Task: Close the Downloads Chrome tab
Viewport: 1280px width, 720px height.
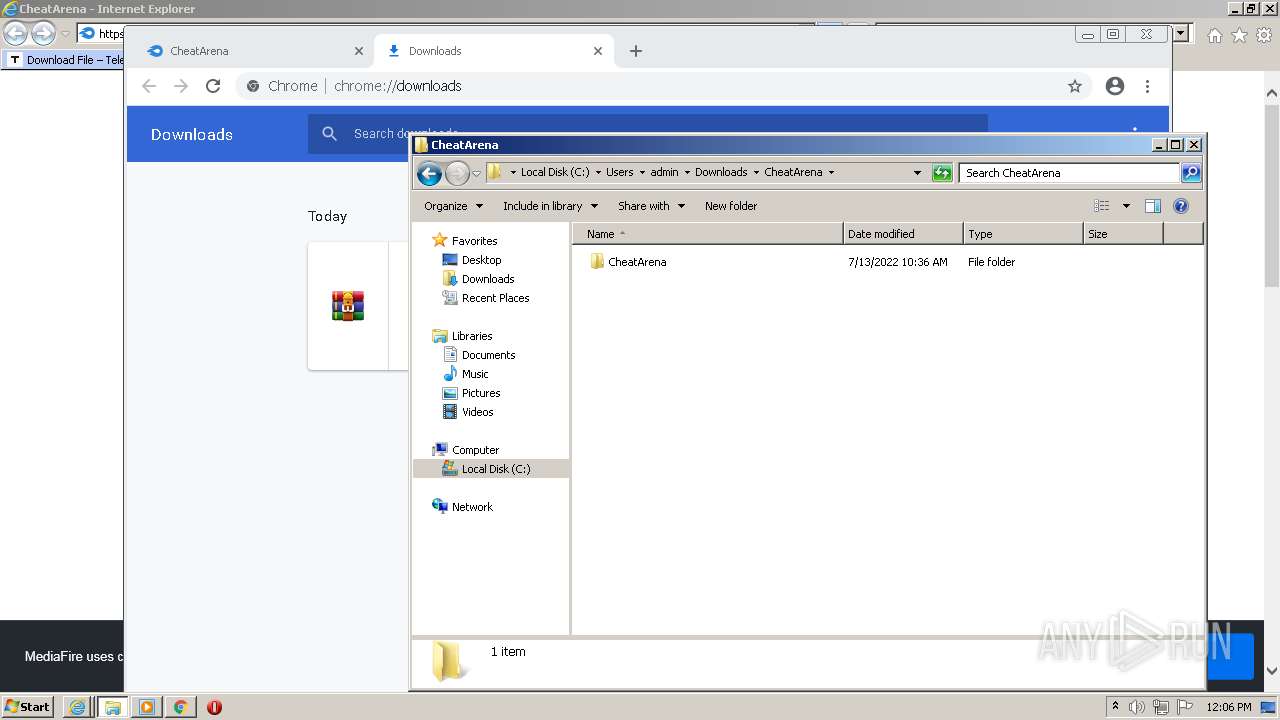Action: 598,51
